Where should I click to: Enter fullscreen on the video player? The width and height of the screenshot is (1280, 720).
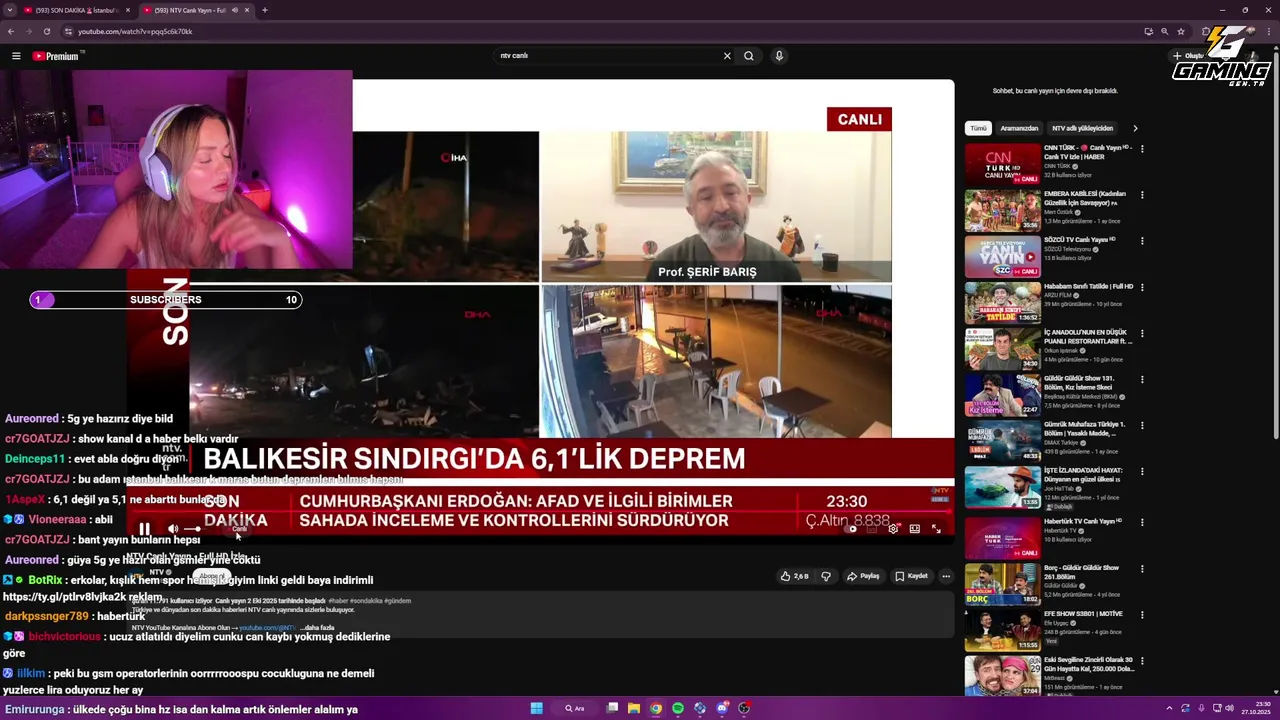(936, 529)
